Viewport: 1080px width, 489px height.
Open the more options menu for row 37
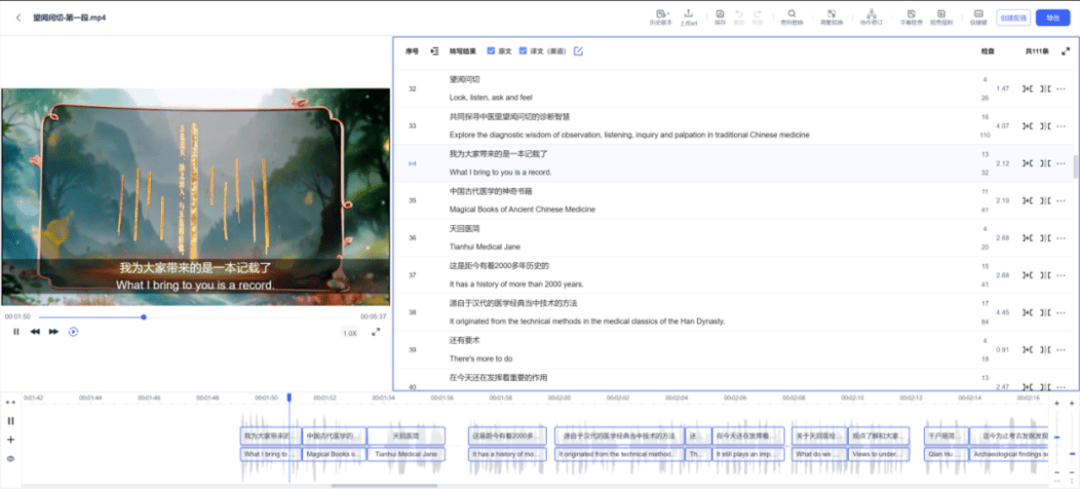(1061, 275)
